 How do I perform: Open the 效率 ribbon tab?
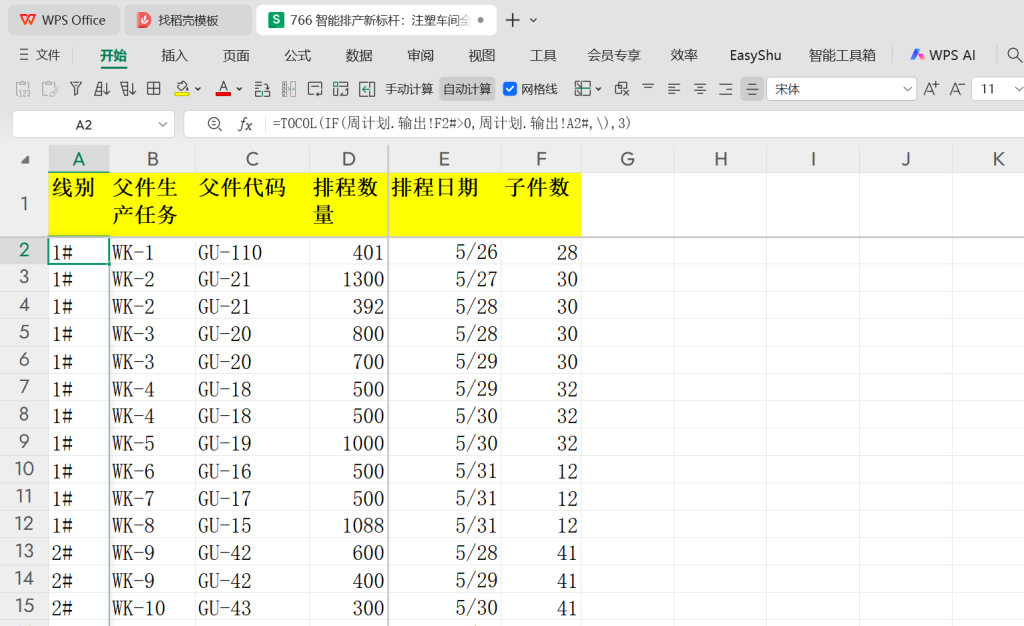(684, 55)
